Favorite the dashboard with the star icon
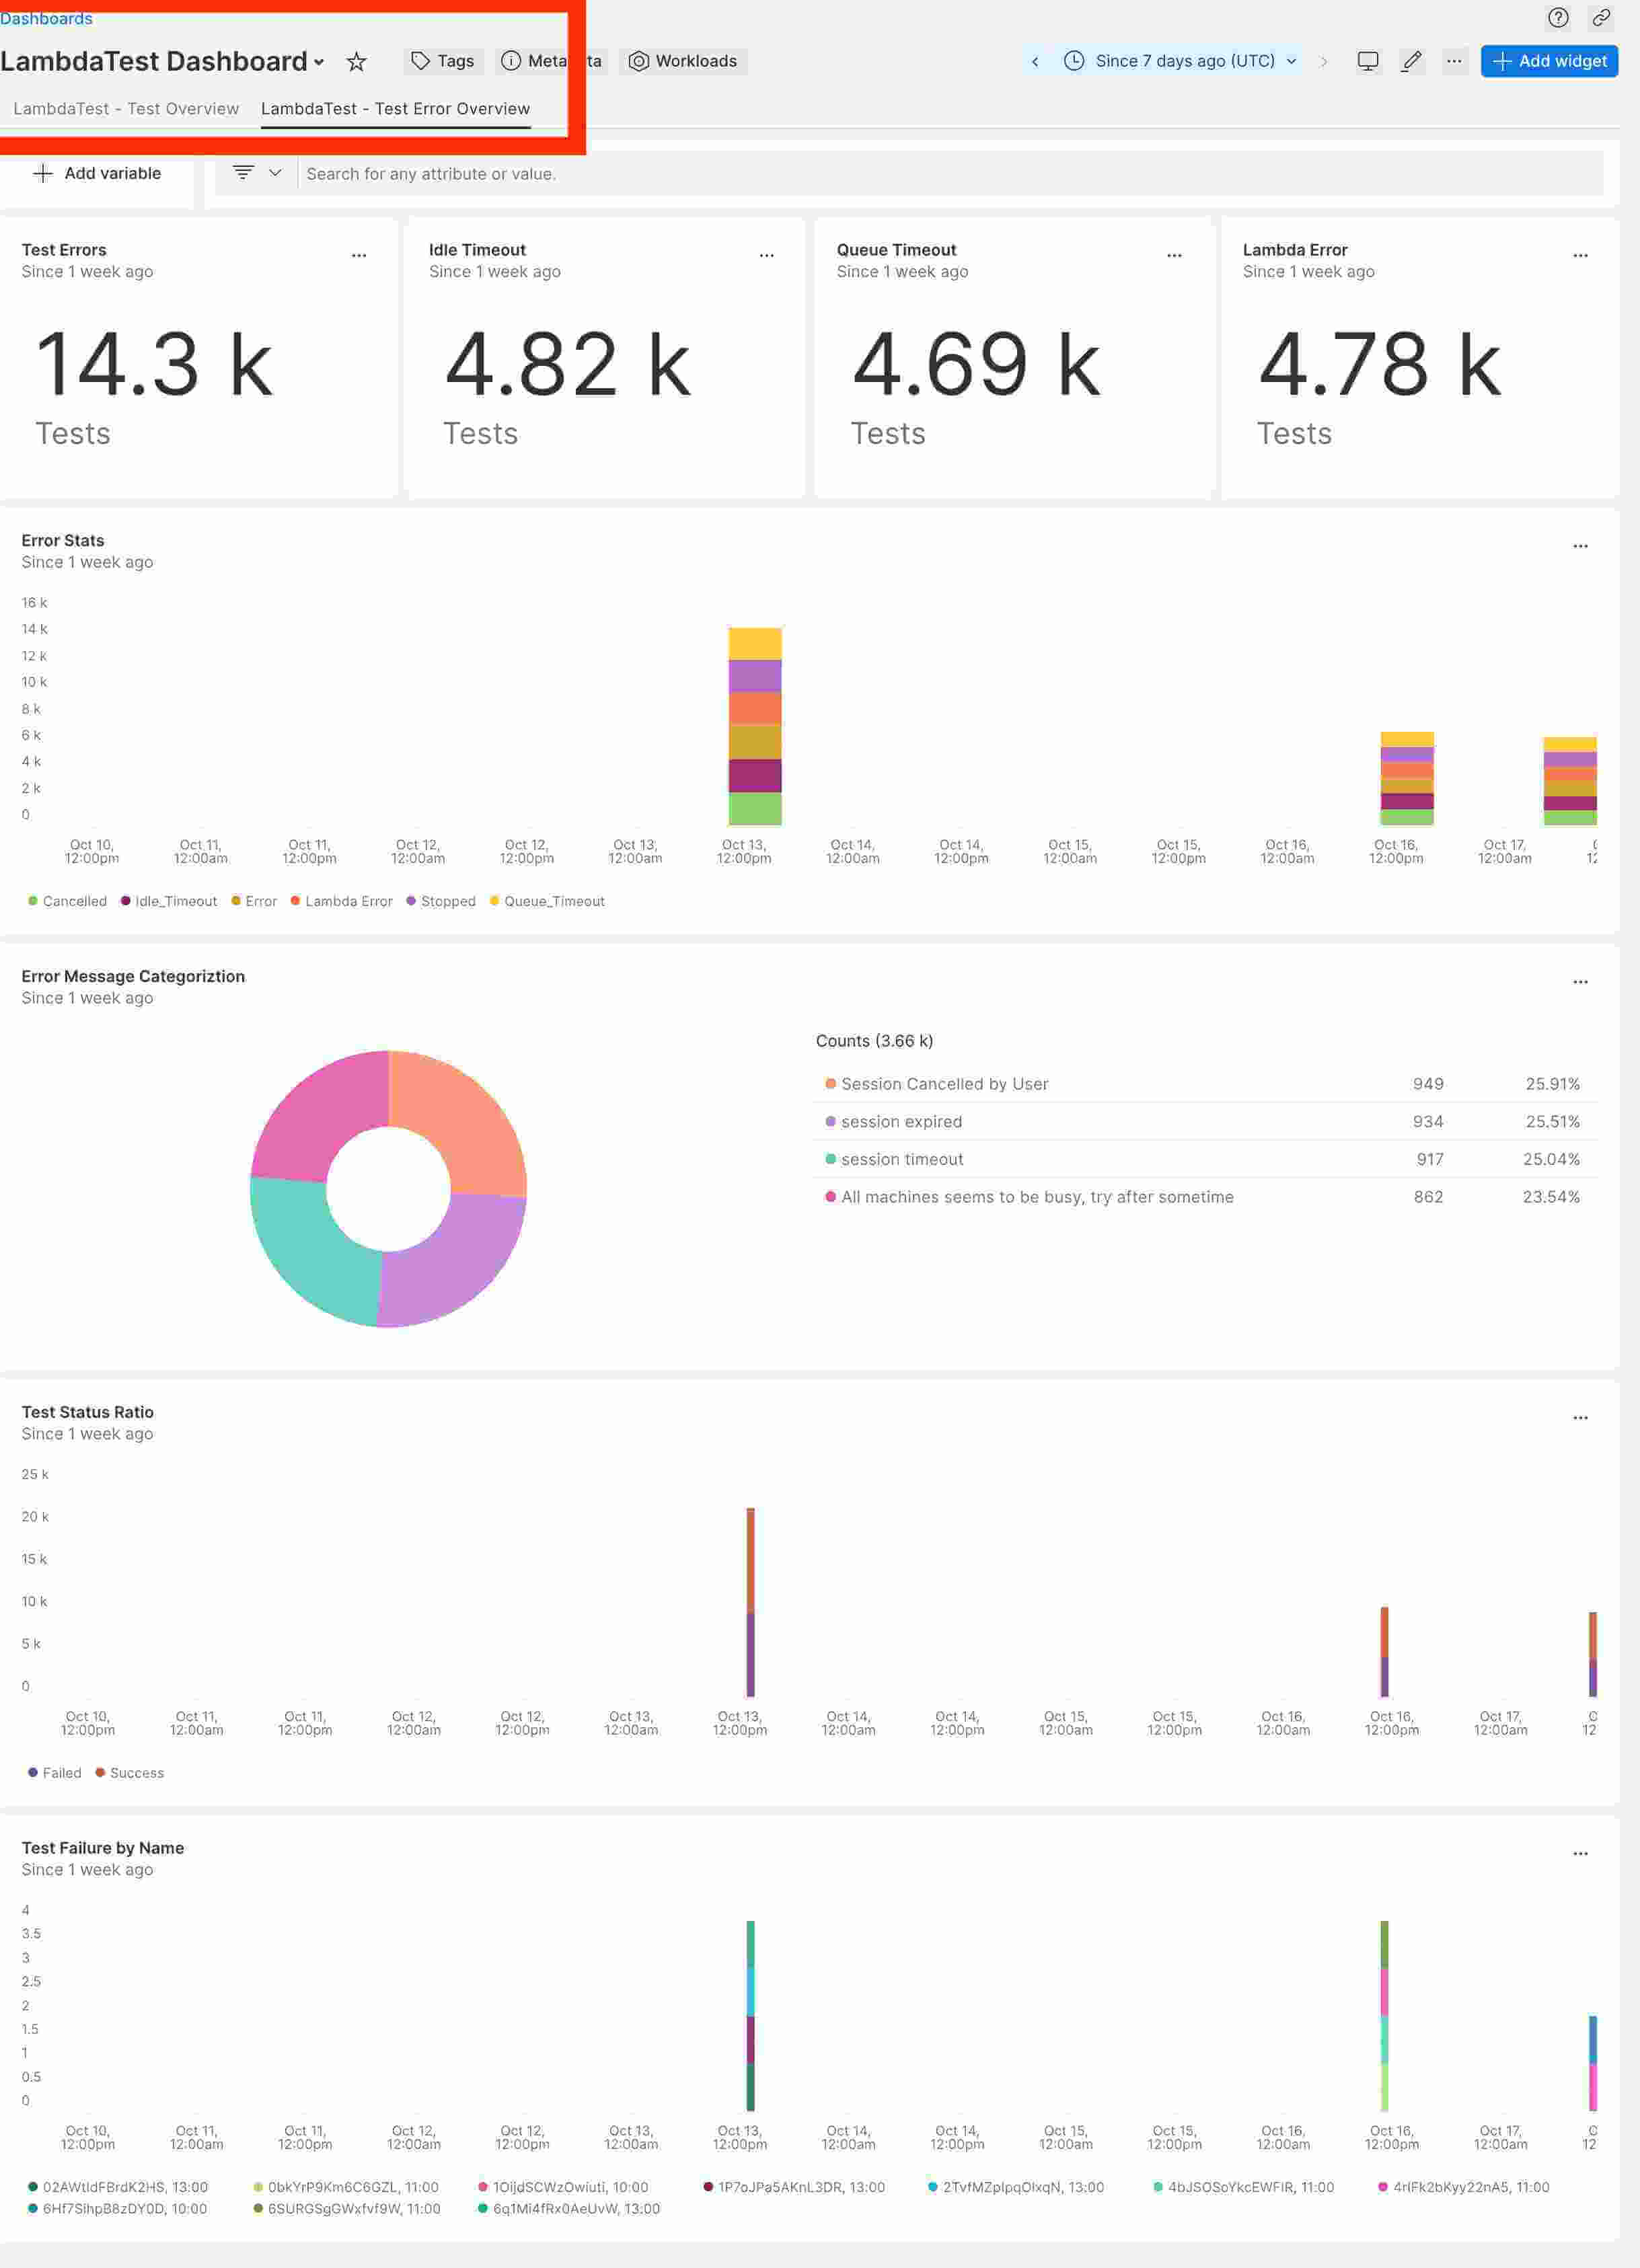Viewport: 1640px width, 2268px height. tap(356, 61)
